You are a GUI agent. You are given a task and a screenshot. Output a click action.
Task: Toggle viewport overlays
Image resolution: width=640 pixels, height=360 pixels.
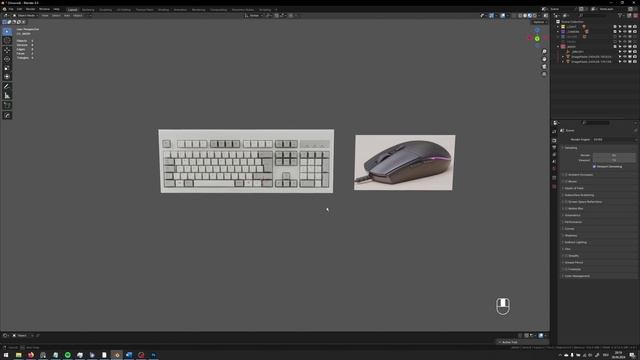point(502,16)
